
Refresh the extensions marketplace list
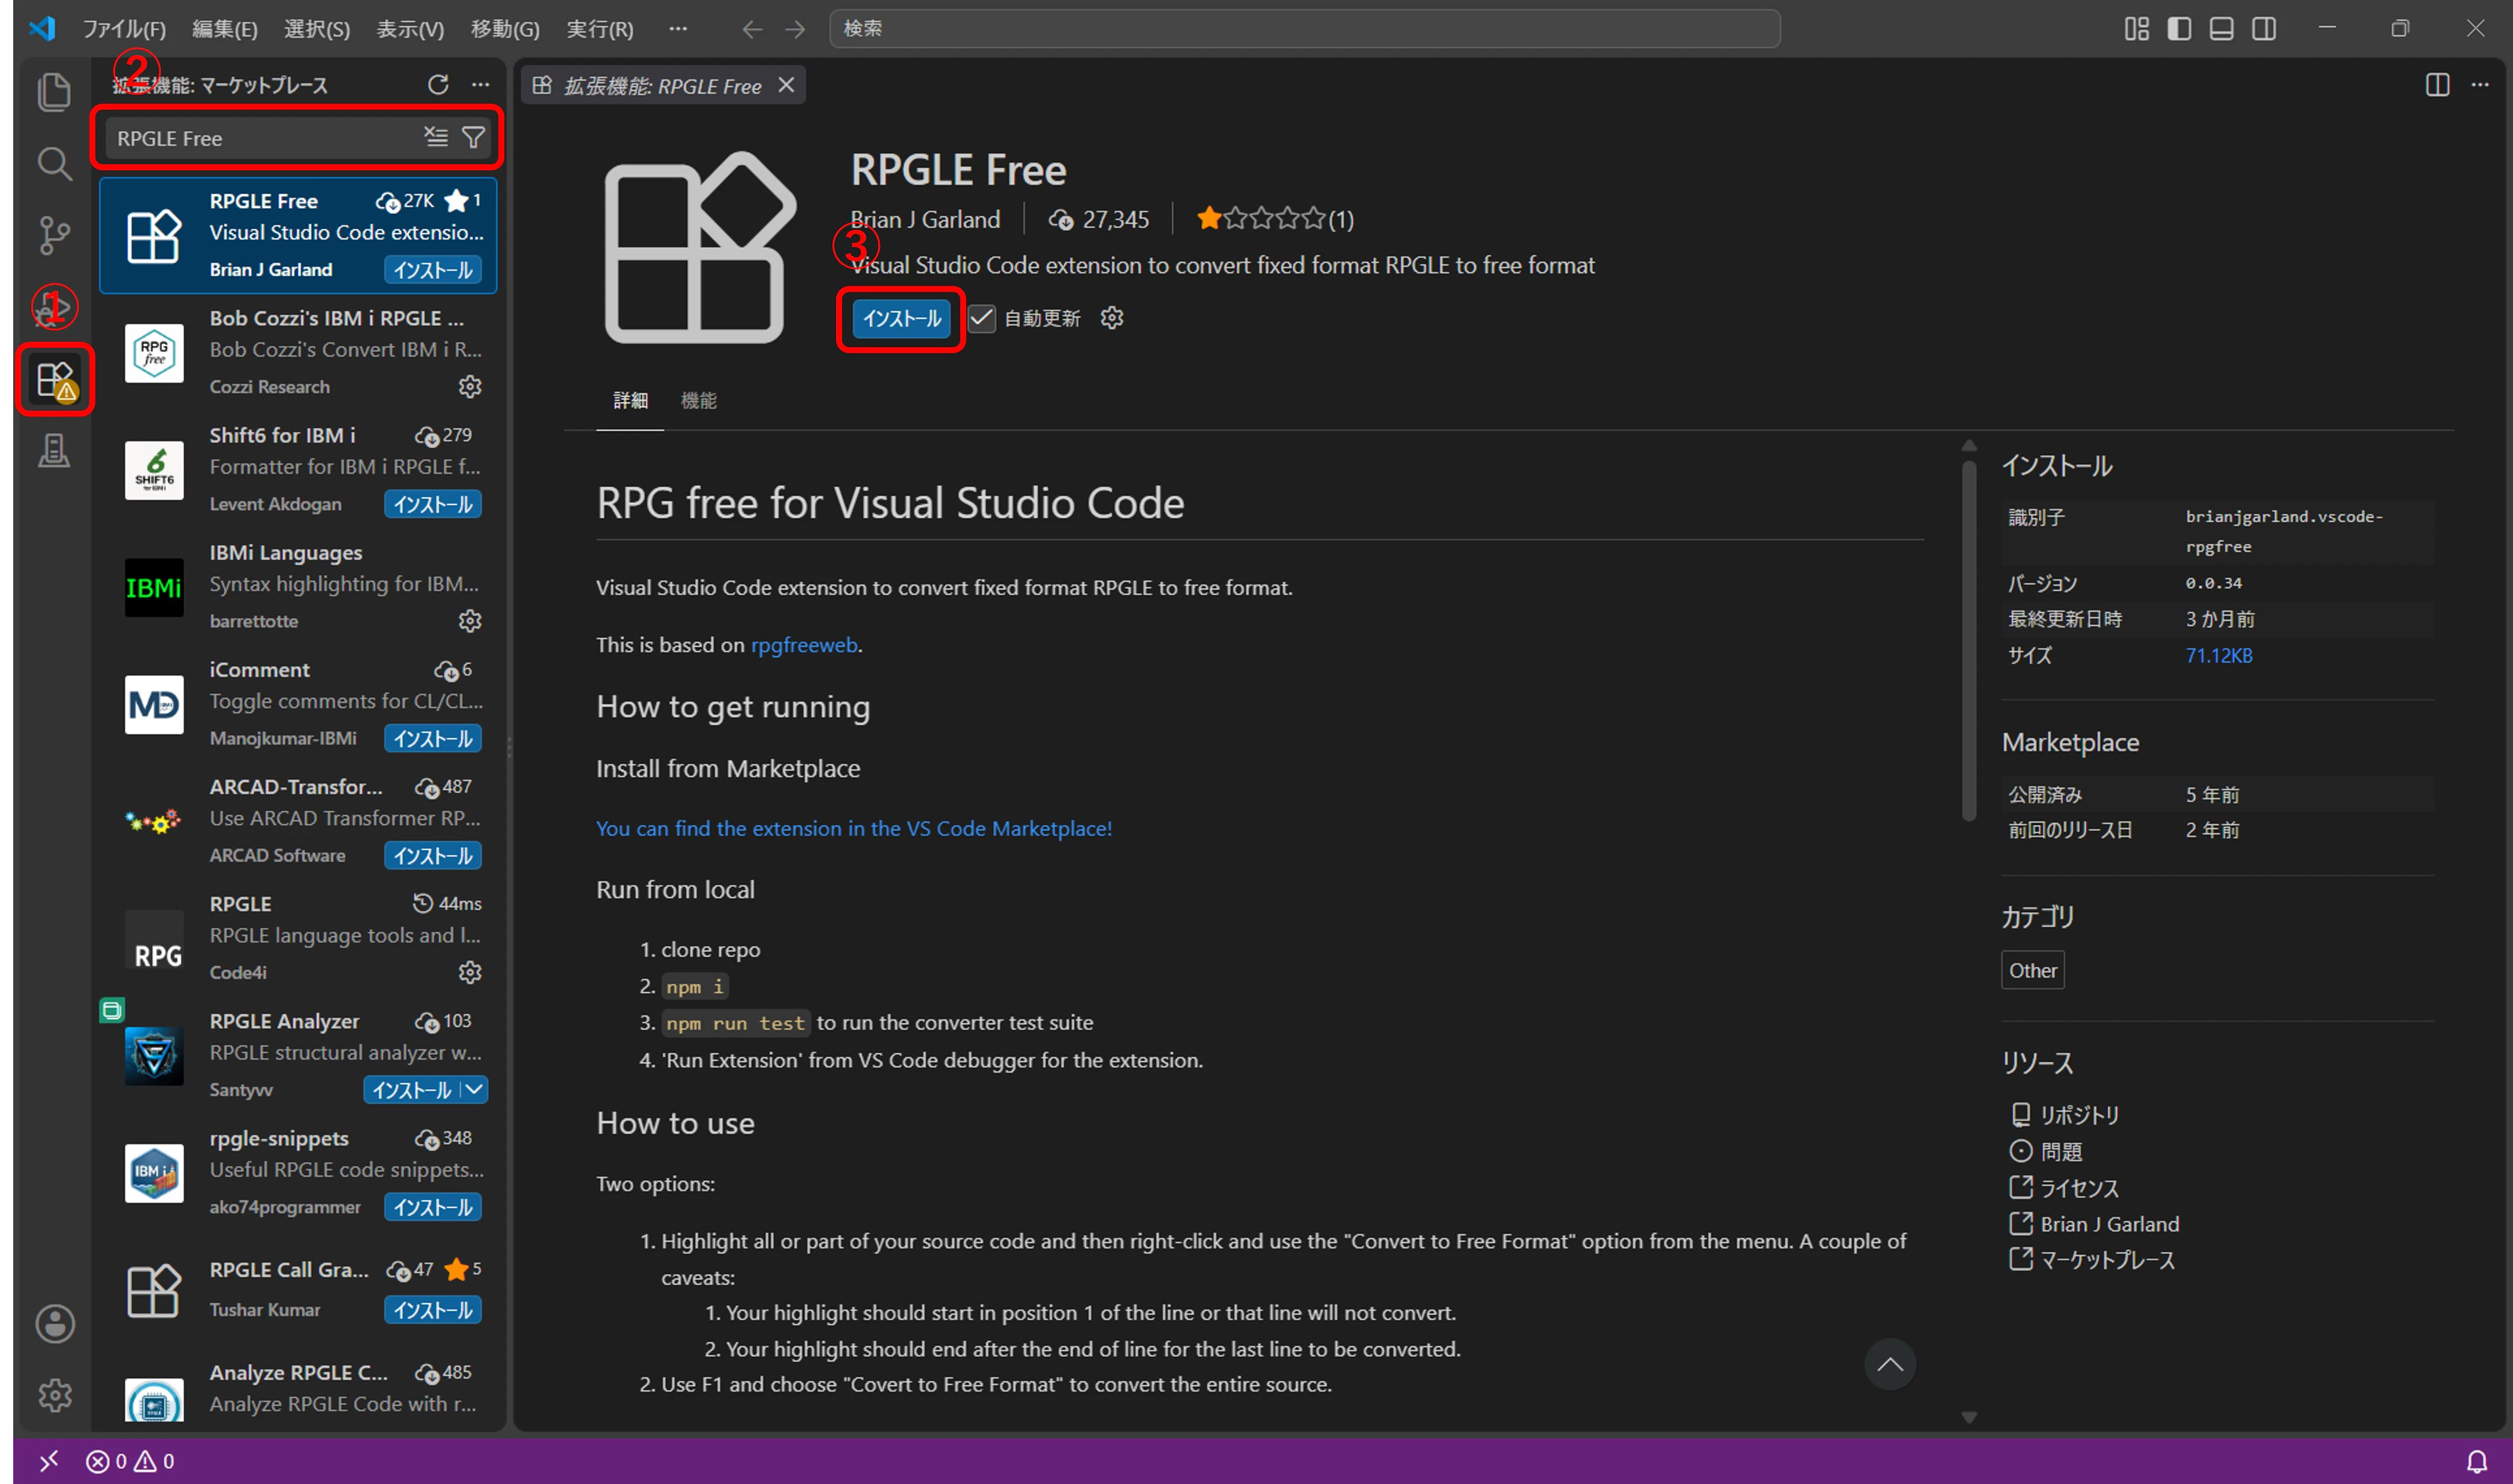(x=438, y=85)
